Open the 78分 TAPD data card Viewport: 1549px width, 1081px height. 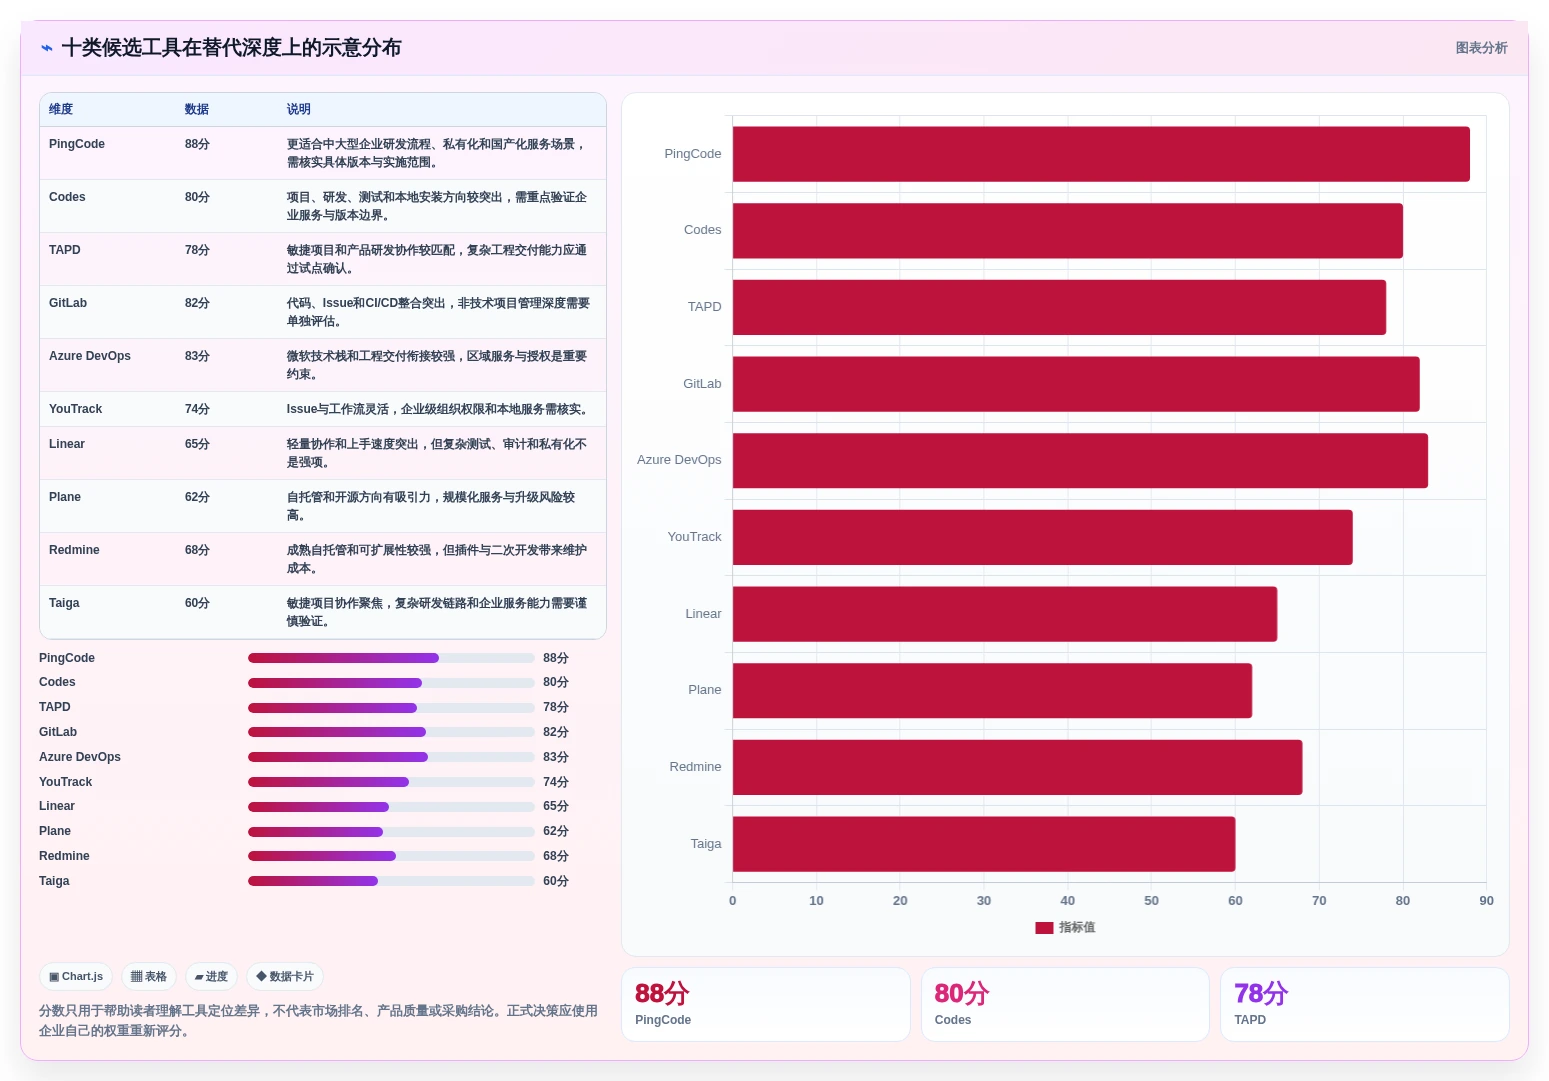pos(1364,1004)
